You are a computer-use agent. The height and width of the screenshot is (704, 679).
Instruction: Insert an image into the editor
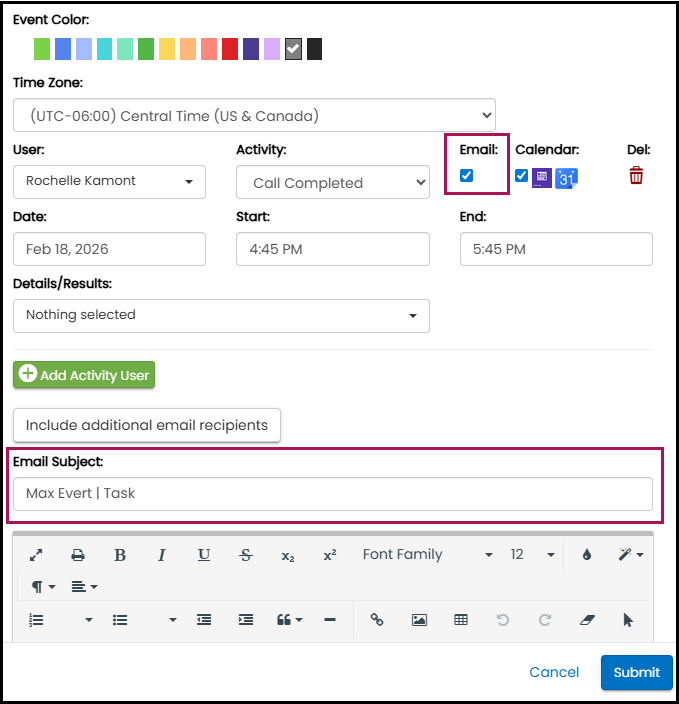point(419,620)
